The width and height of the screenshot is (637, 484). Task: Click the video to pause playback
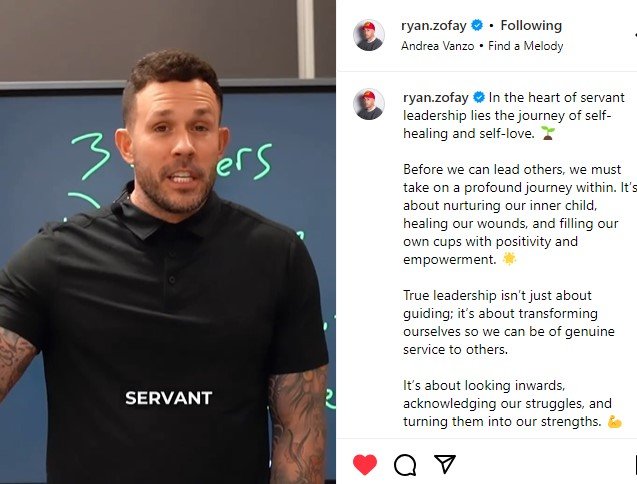[168, 242]
